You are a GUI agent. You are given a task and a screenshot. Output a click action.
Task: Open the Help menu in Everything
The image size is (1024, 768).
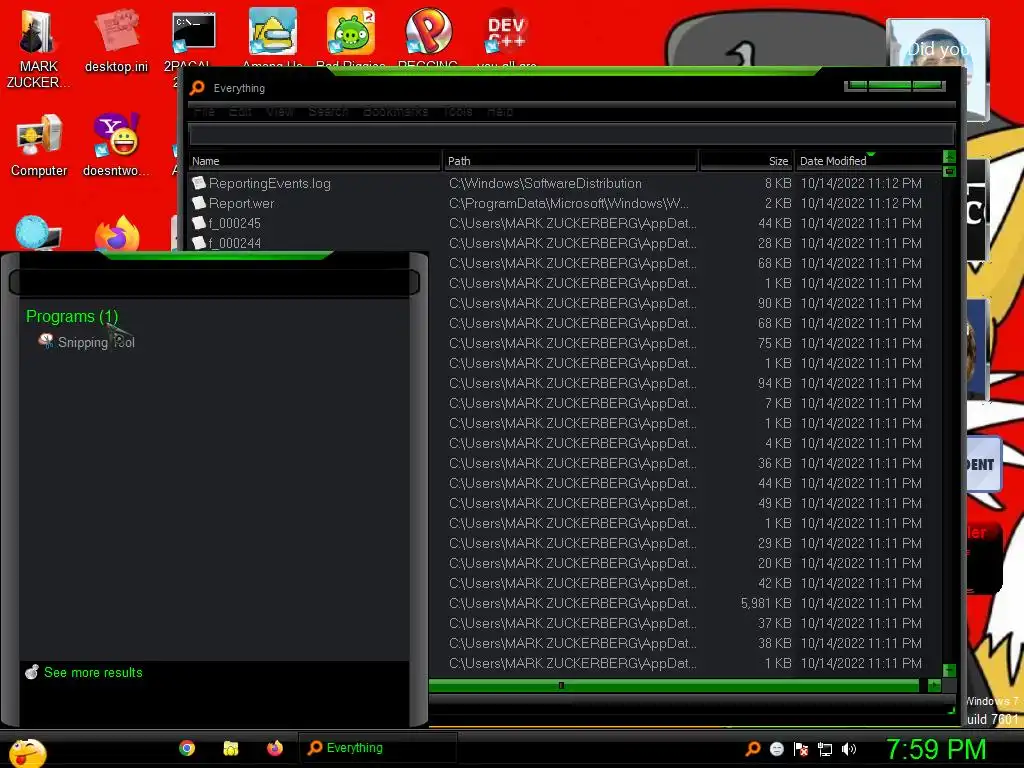coord(500,112)
